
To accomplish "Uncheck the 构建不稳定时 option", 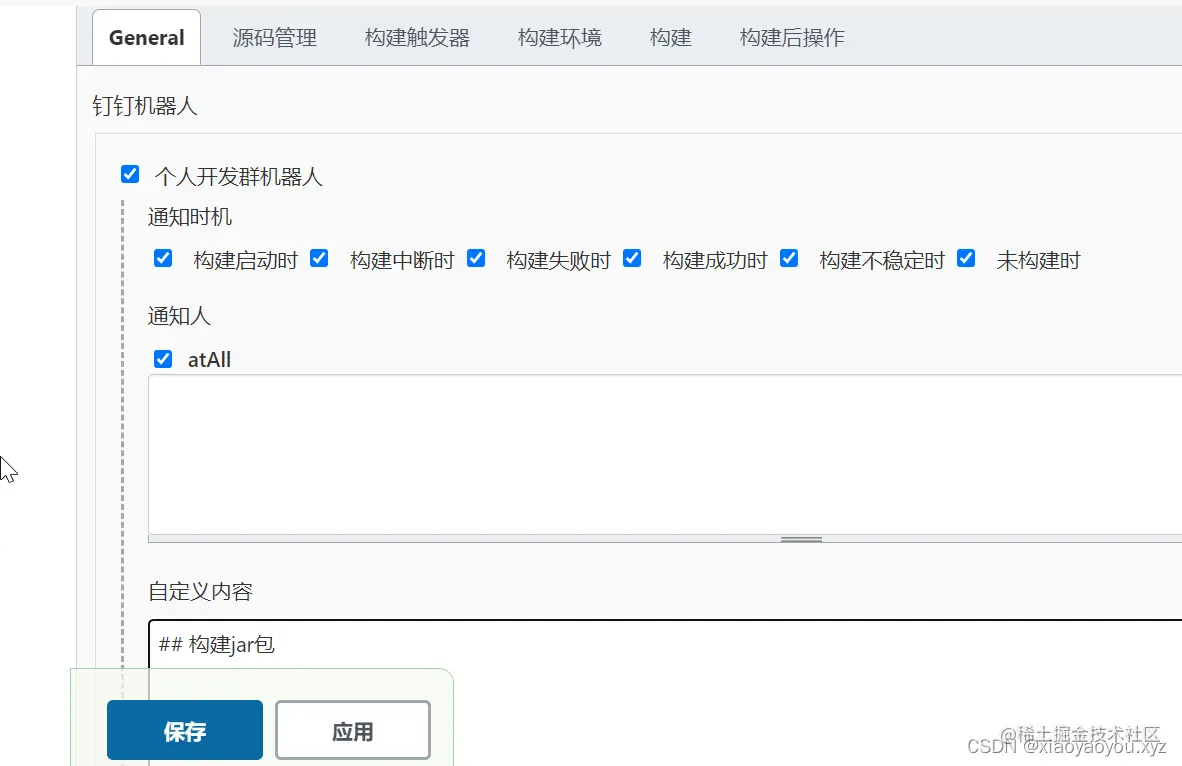I will [x=789, y=258].
